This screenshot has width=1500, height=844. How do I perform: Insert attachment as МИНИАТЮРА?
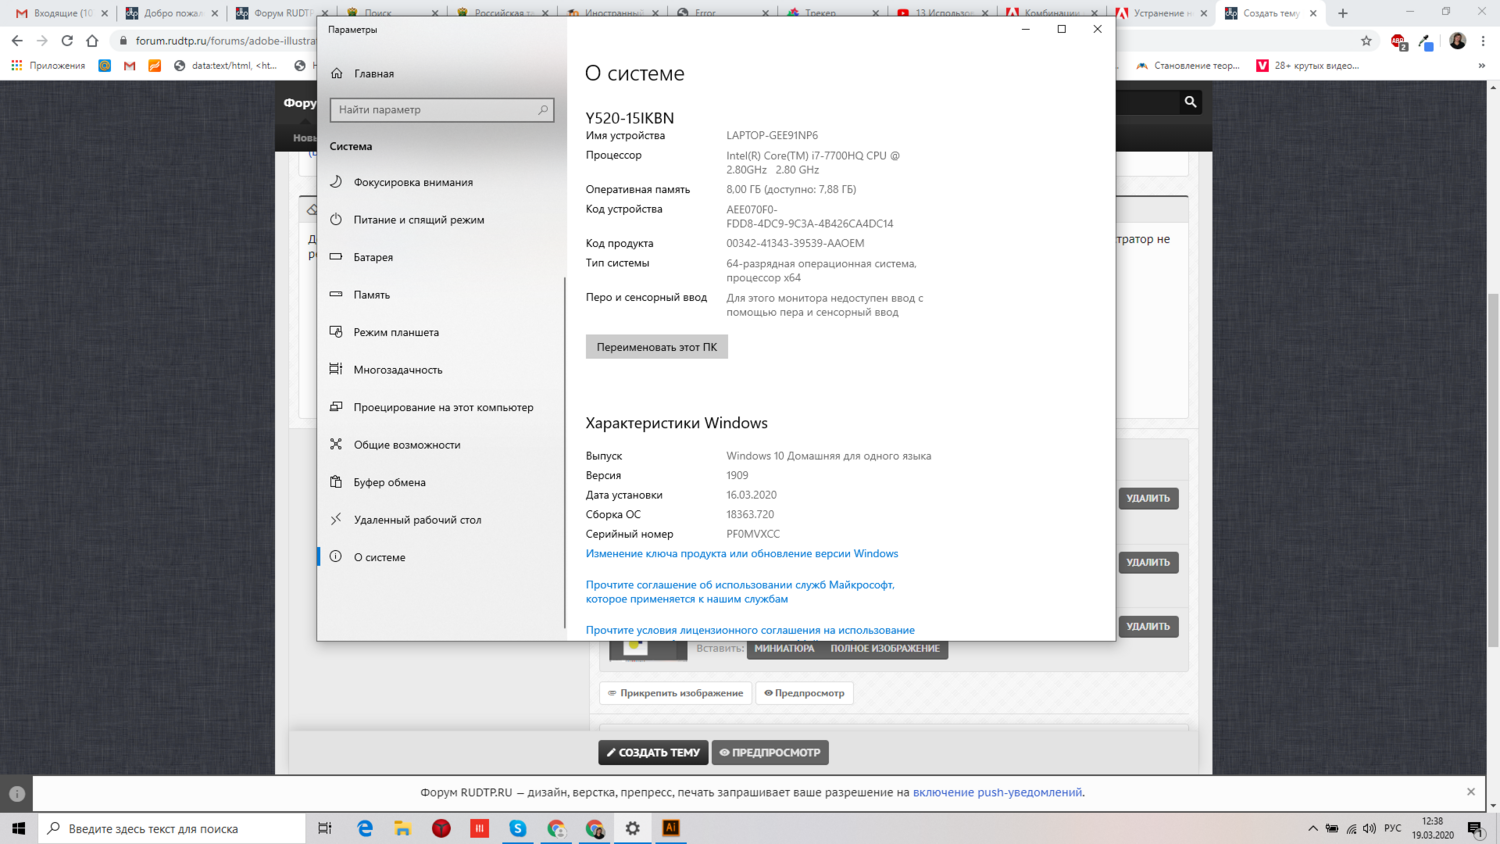784,649
